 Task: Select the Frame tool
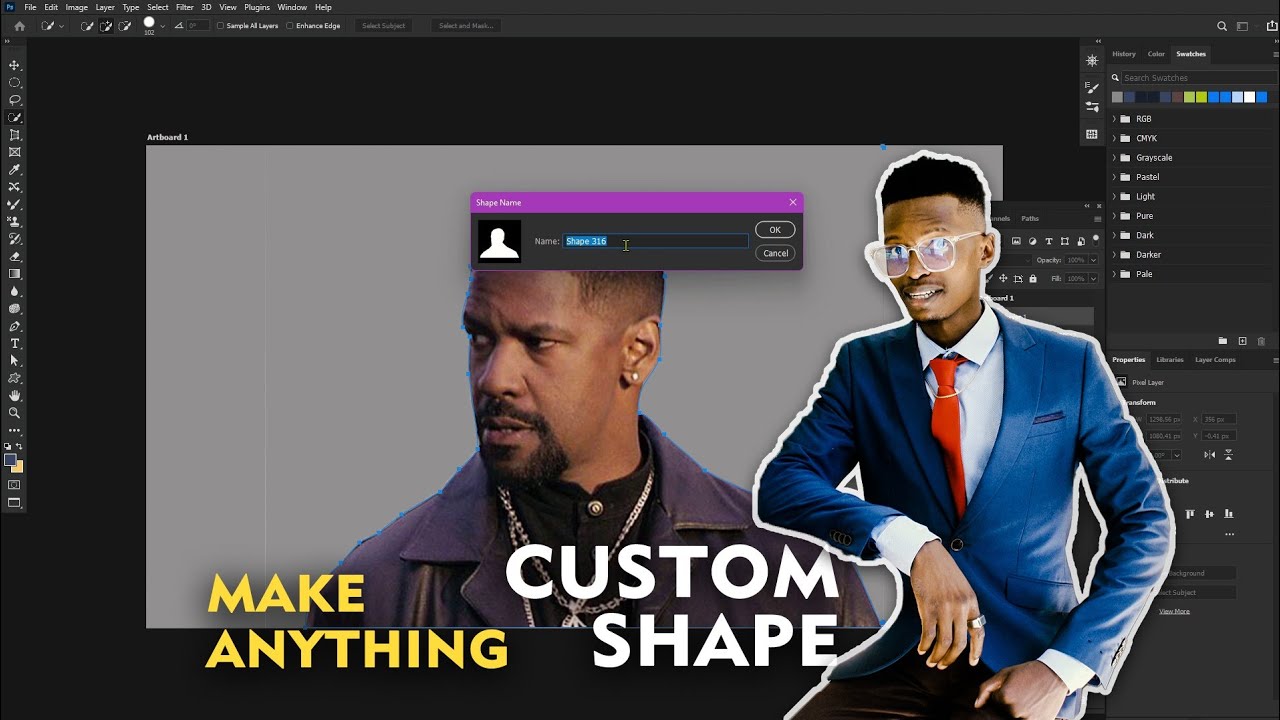click(x=14, y=152)
